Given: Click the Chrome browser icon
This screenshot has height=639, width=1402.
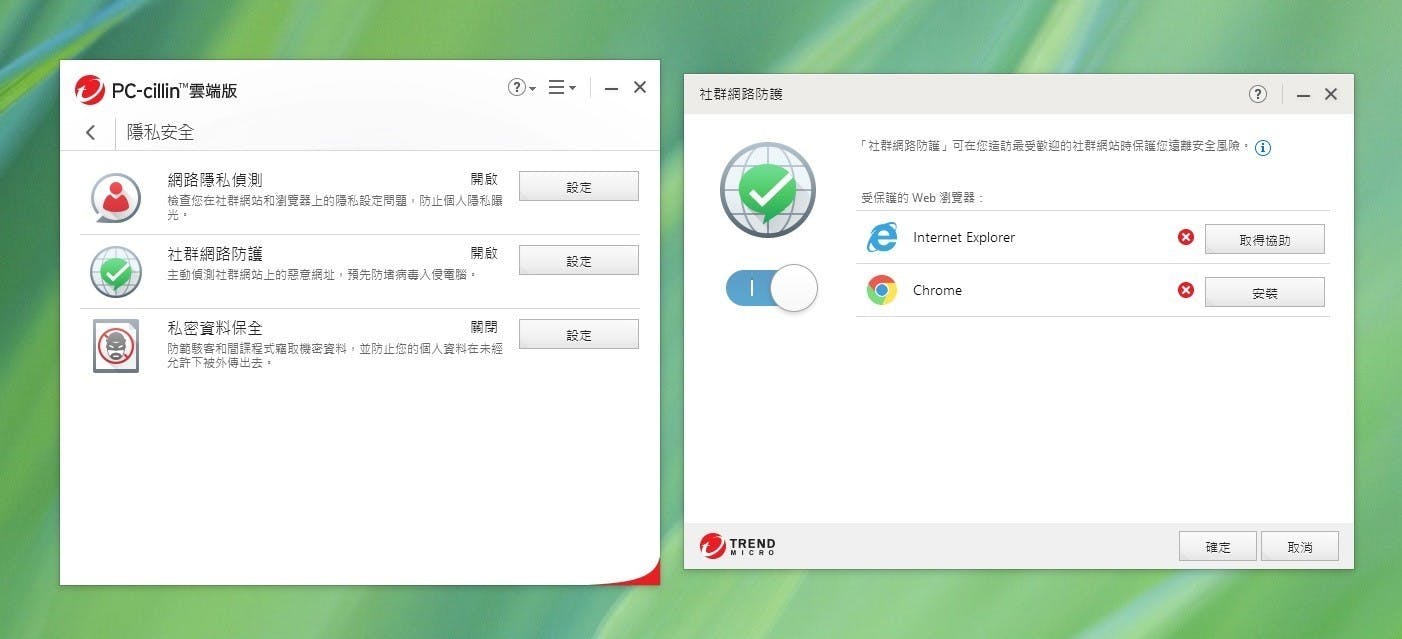Looking at the screenshot, I should [882, 290].
